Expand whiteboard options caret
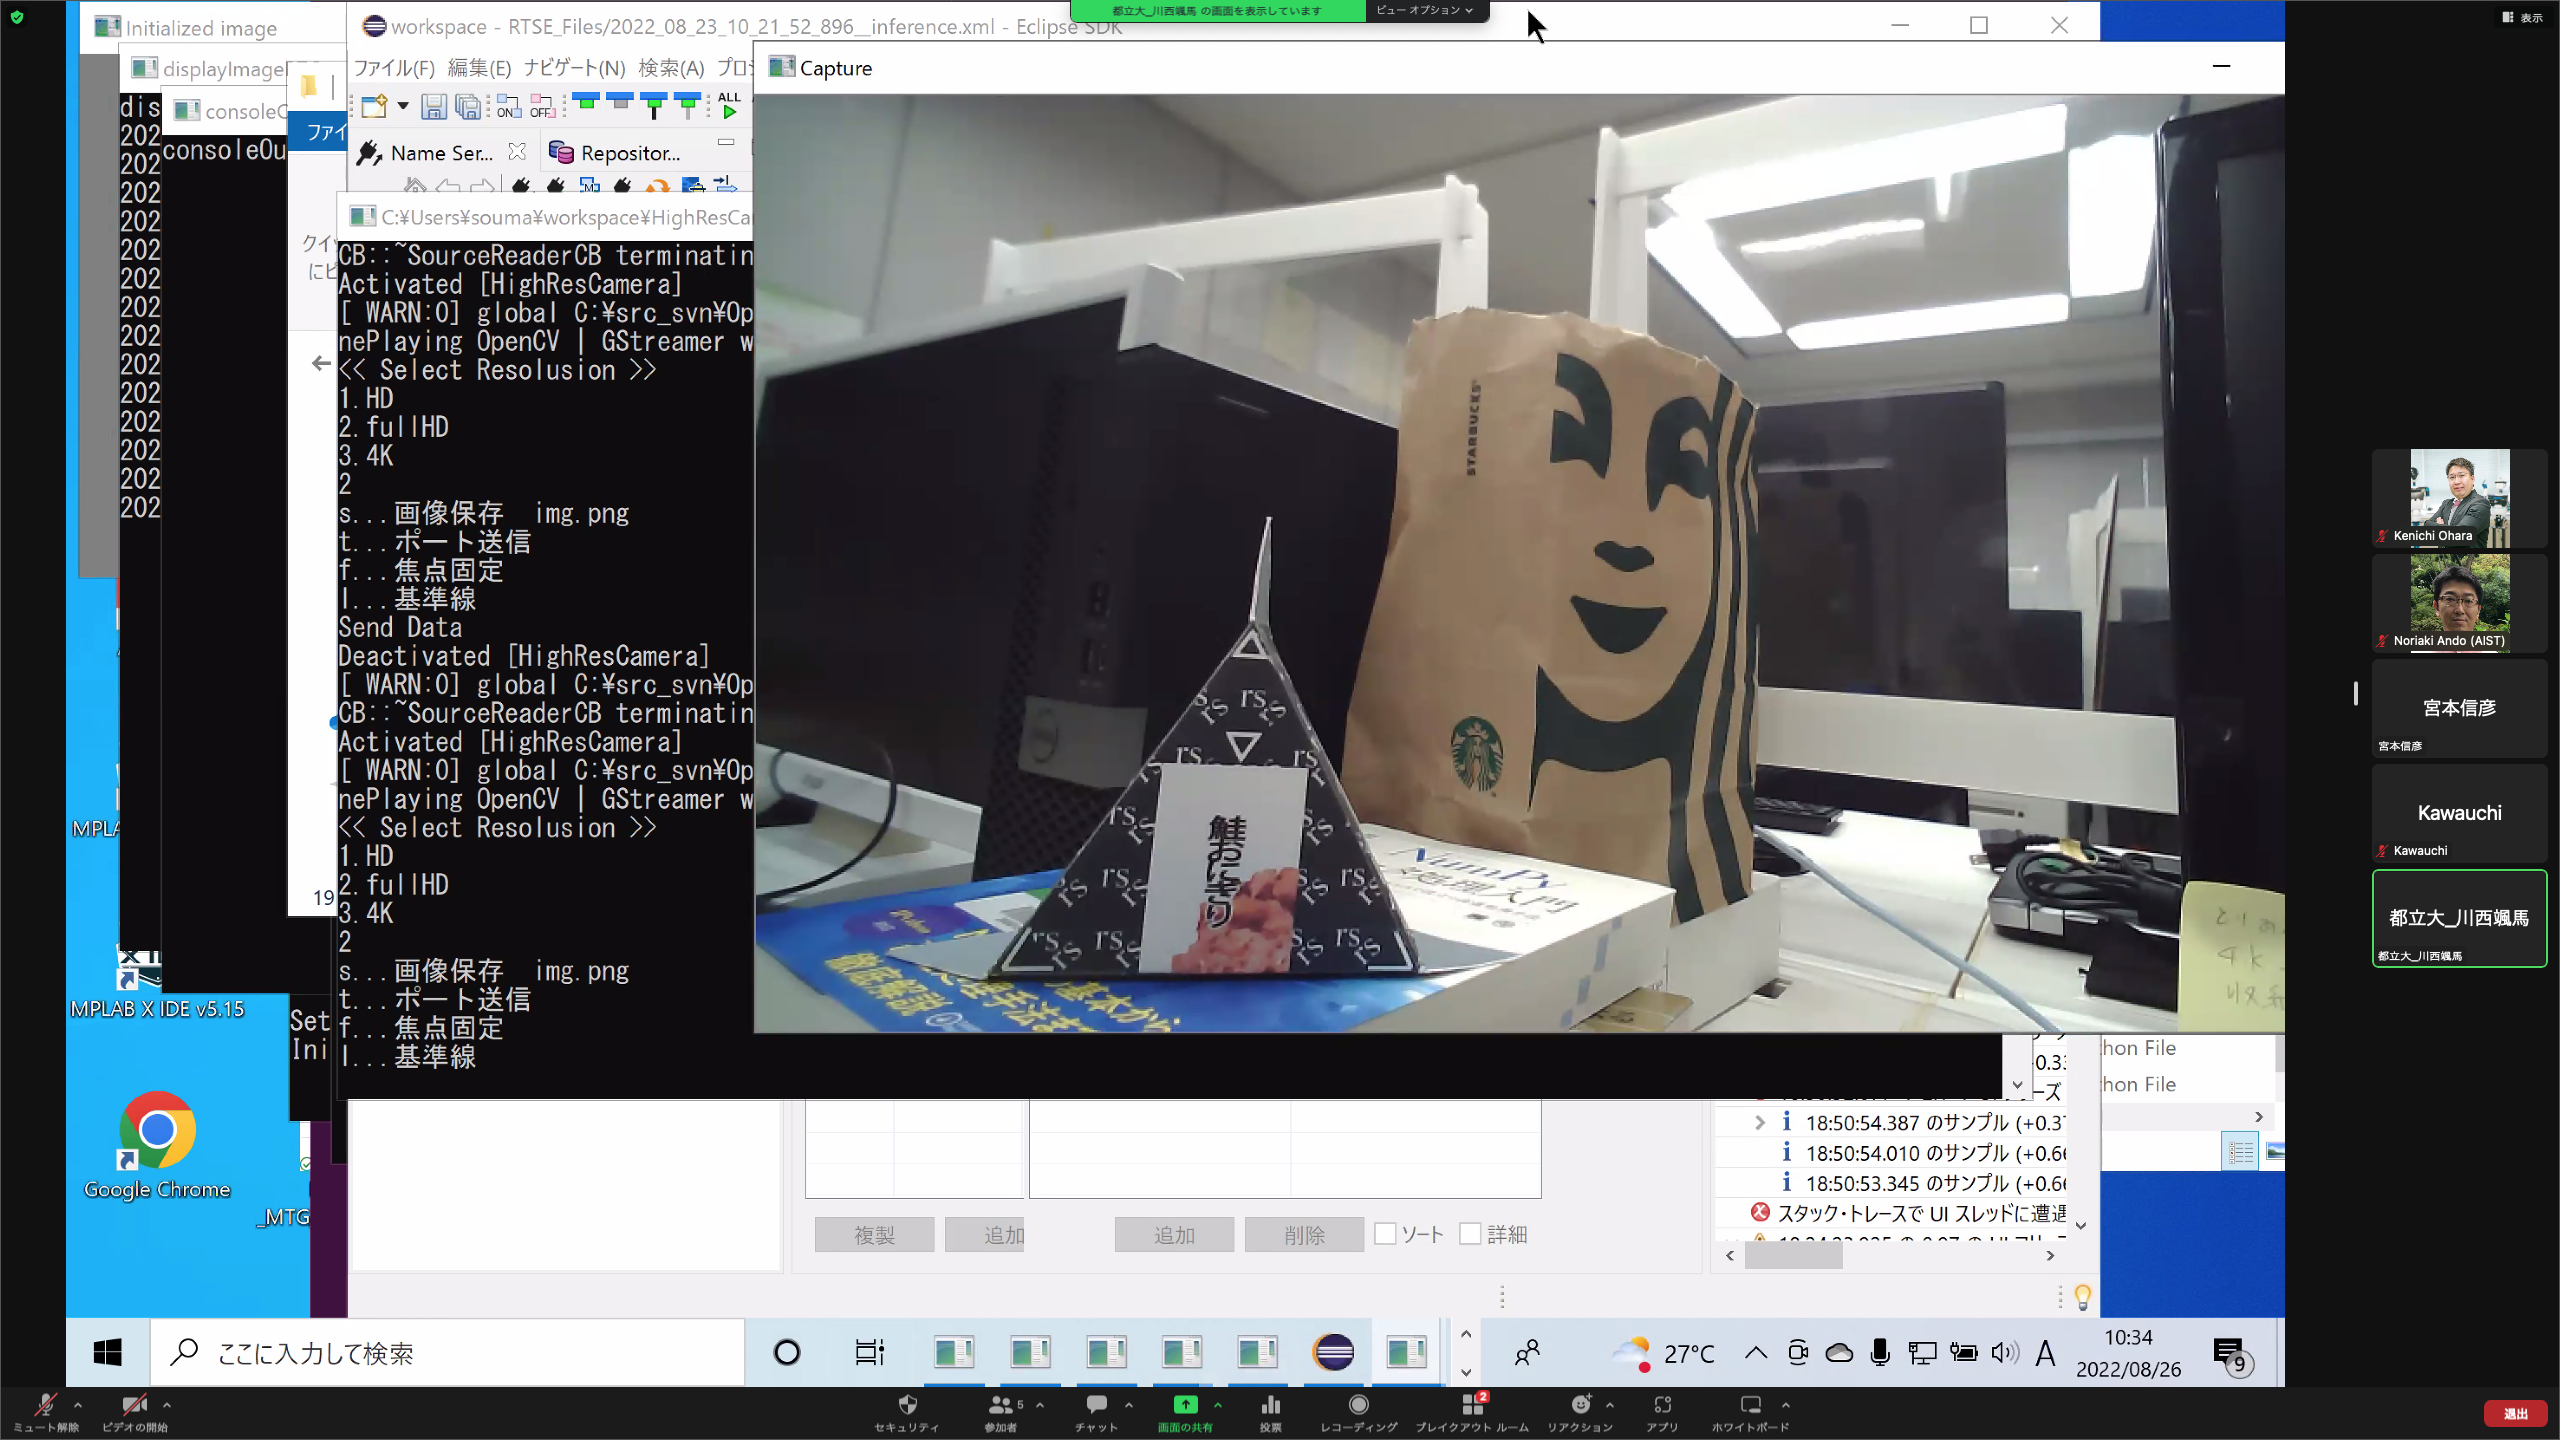This screenshot has width=2560, height=1440. [1786, 1405]
